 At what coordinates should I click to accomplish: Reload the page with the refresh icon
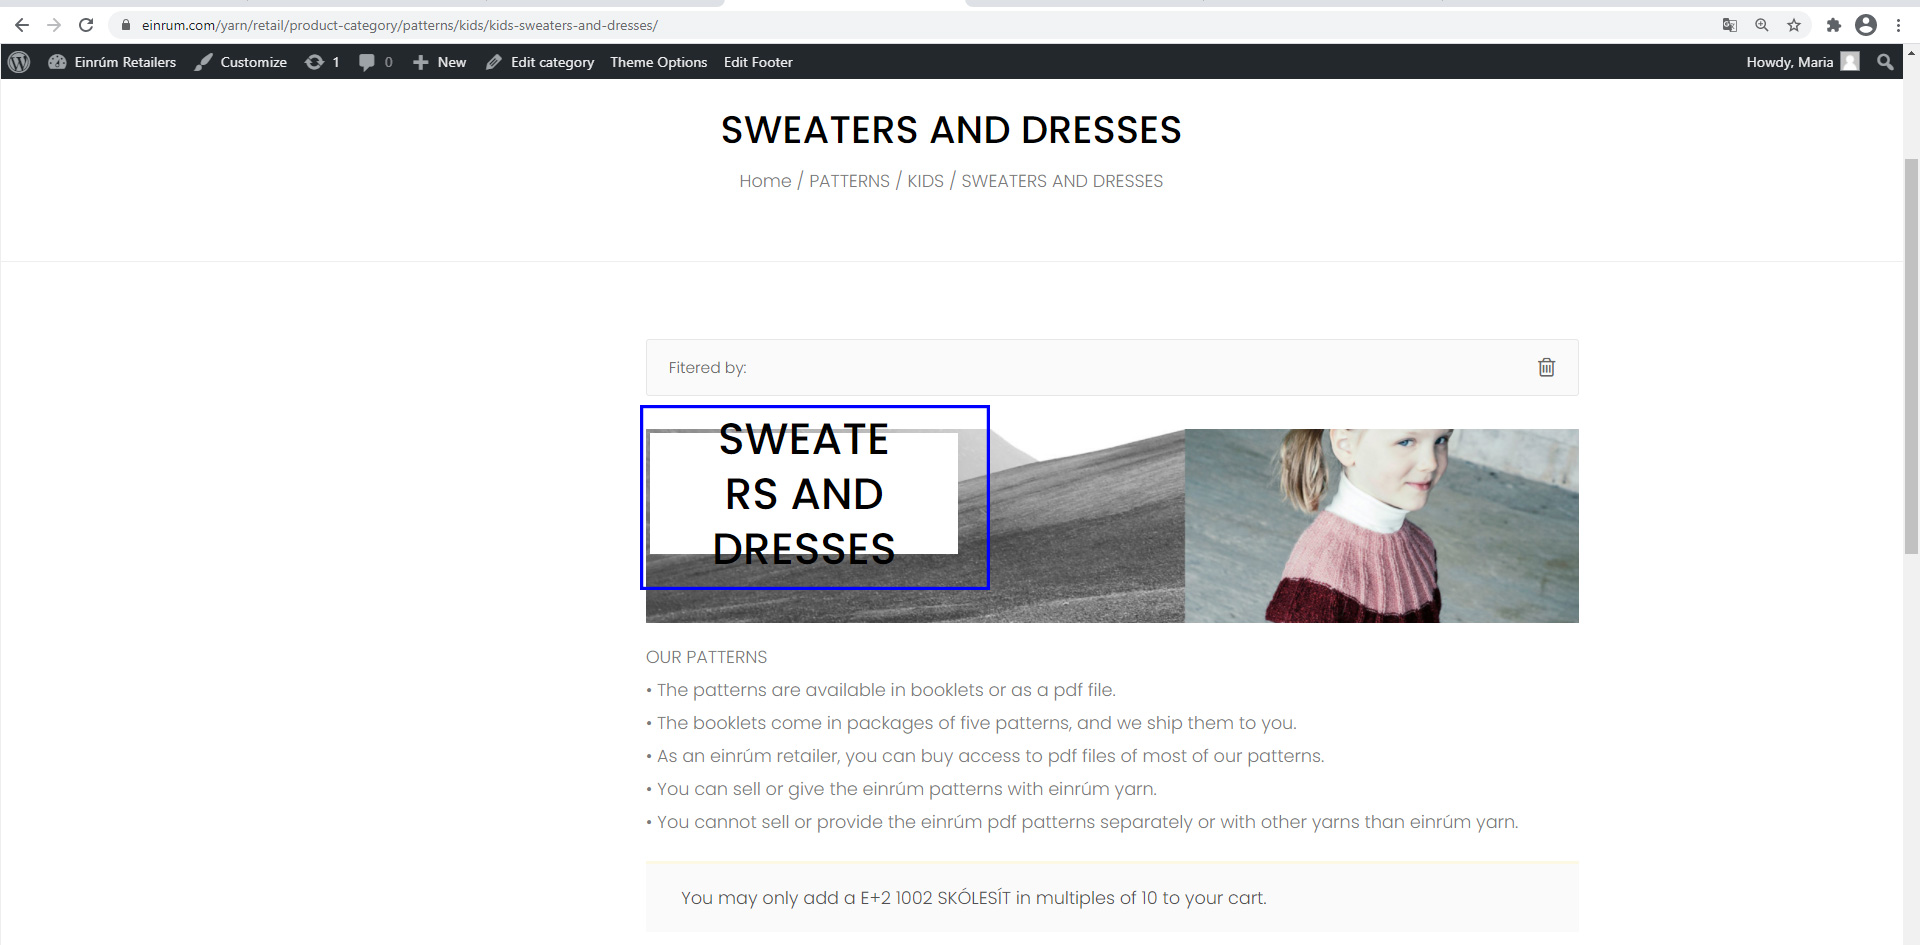tap(86, 25)
